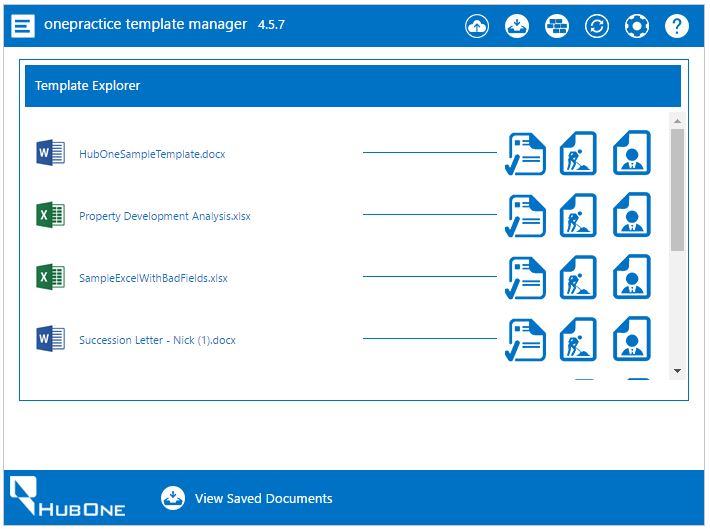Click Word icon for Succession Letter - Nick (1).docx
710x529 pixels.
point(51,339)
